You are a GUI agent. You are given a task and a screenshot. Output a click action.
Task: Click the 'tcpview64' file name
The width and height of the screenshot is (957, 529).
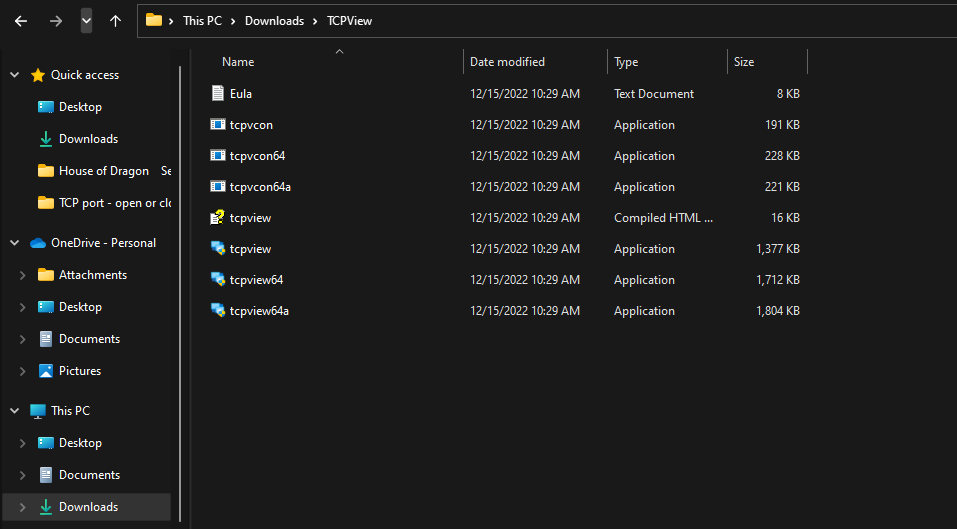coord(256,279)
